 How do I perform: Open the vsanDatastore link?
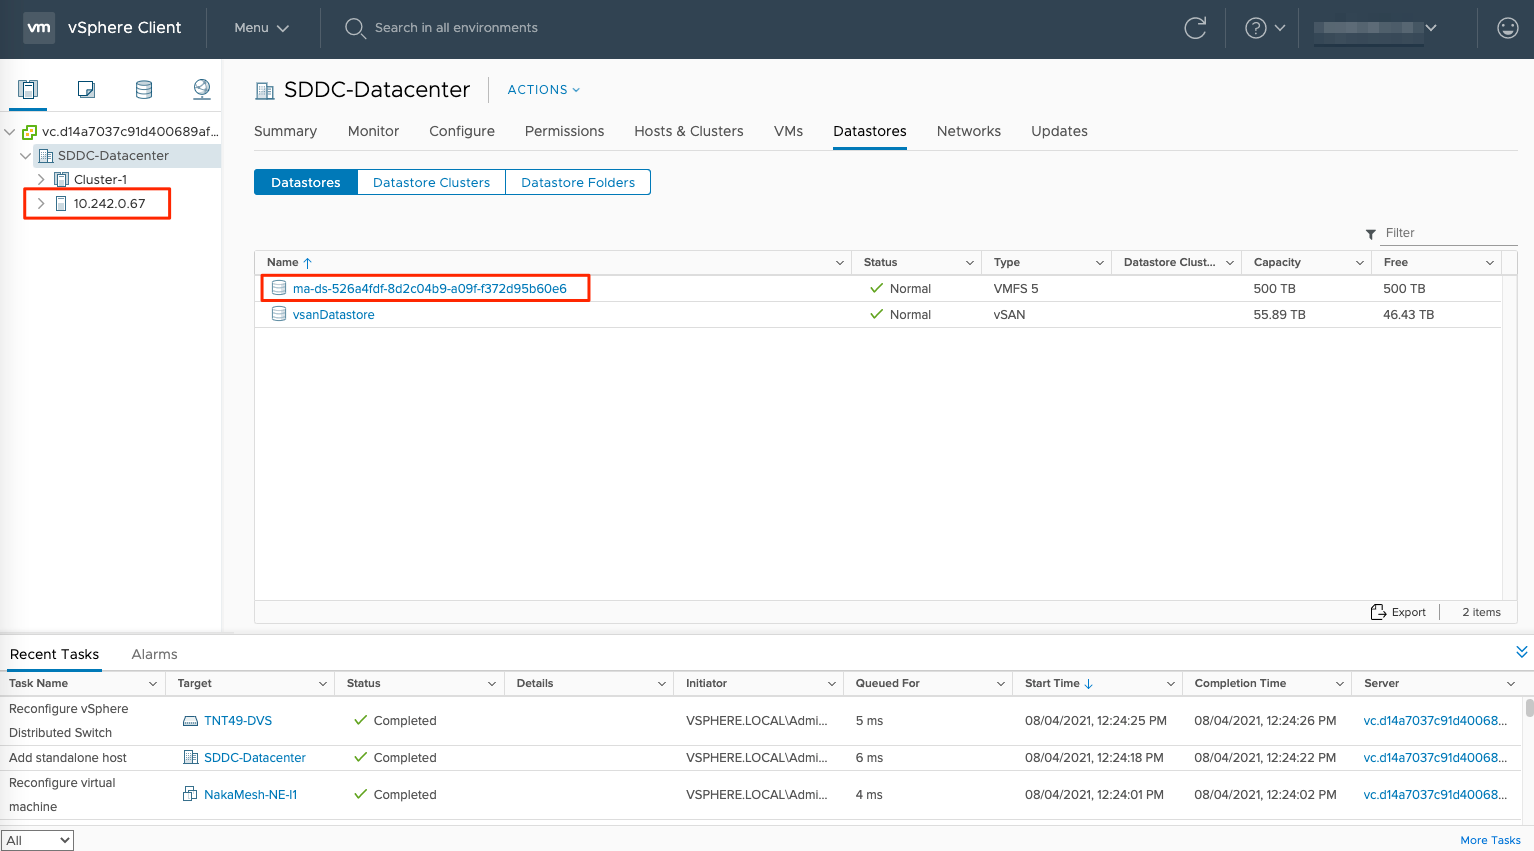(333, 315)
